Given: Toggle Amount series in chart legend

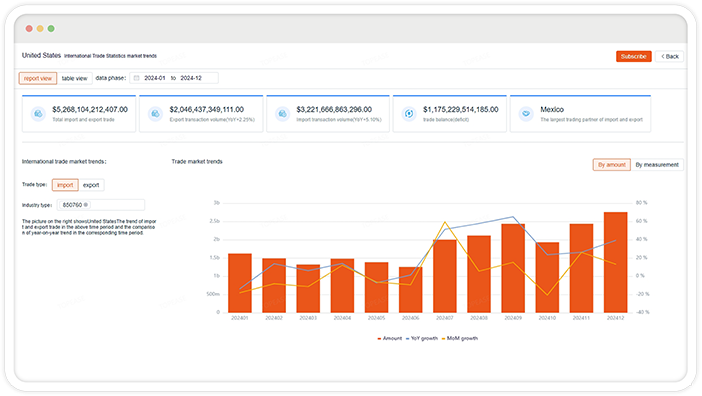Looking at the screenshot, I should coord(390,338).
